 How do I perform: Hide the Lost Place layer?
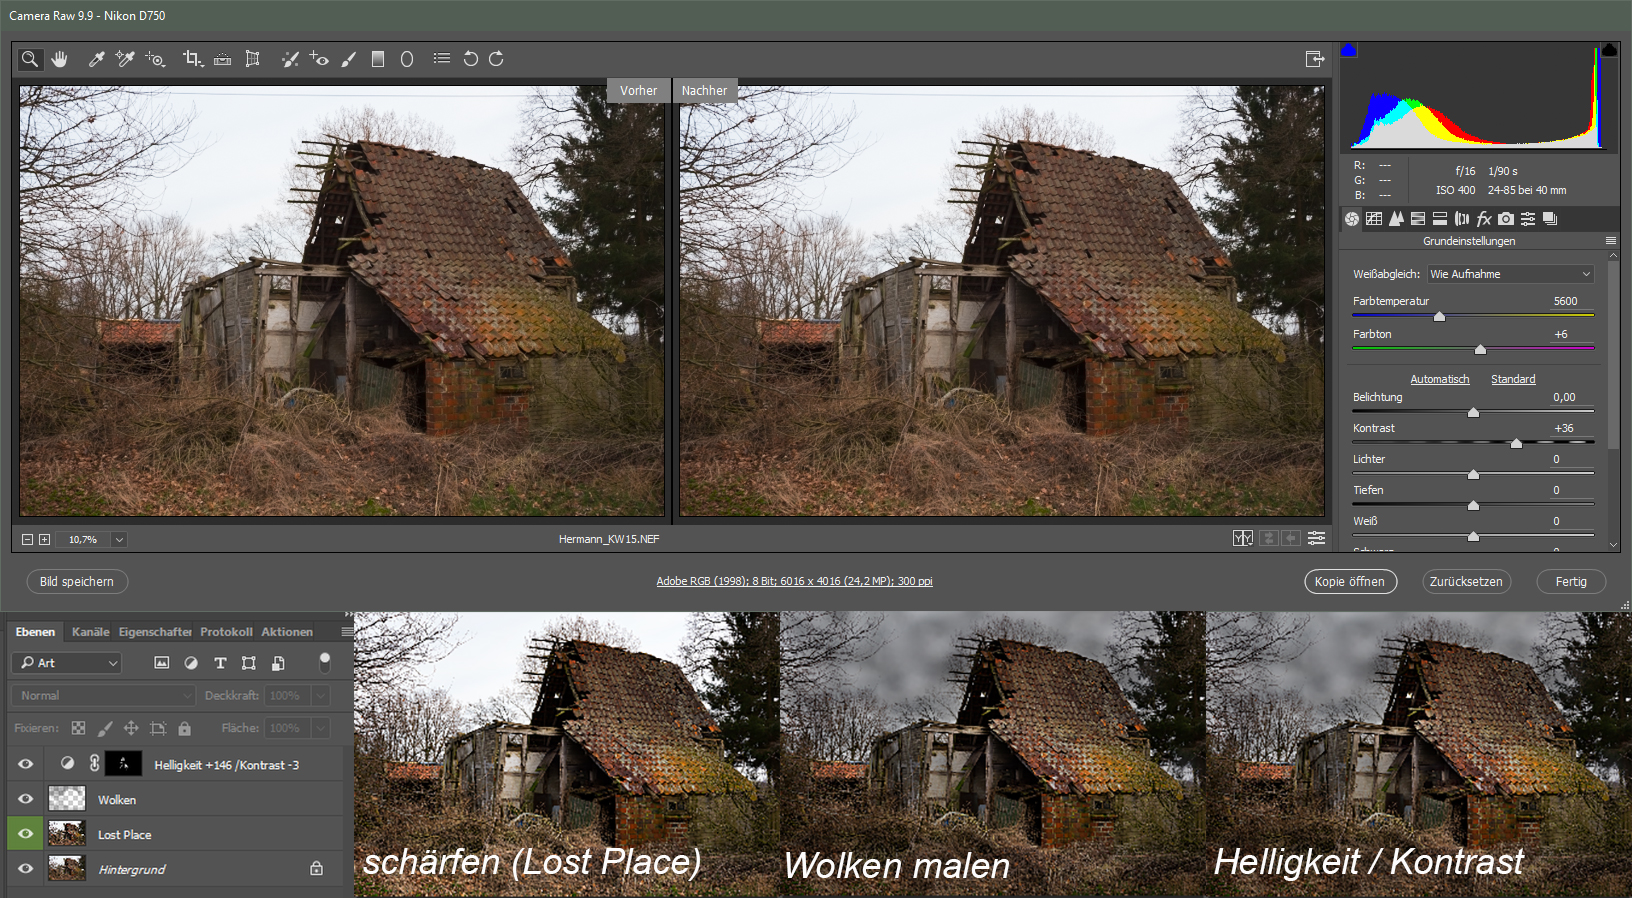pos(26,834)
